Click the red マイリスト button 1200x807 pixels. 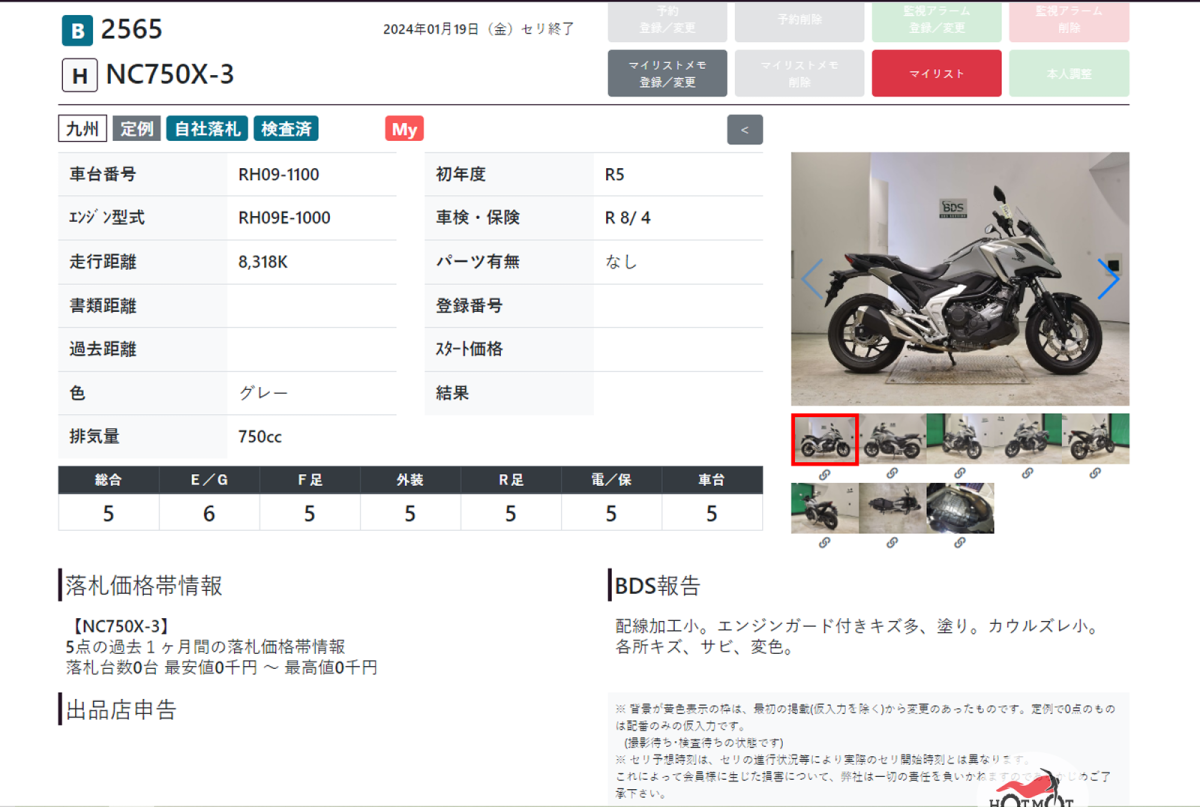coord(936,73)
